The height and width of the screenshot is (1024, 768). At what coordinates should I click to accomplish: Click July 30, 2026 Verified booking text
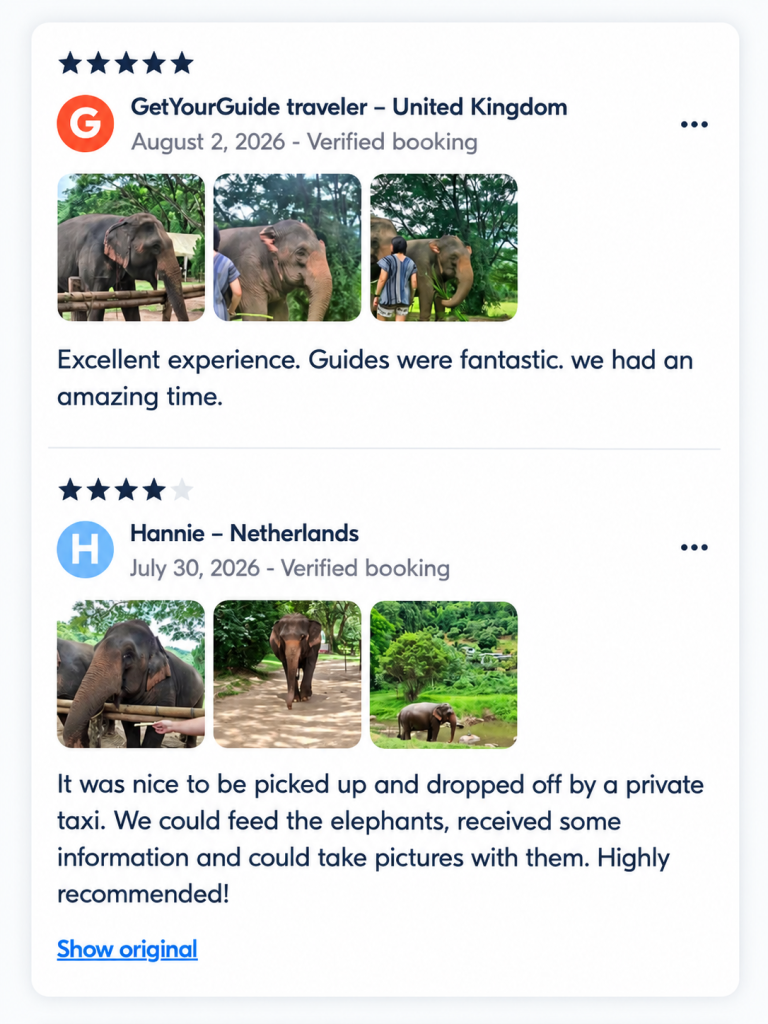(290, 568)
